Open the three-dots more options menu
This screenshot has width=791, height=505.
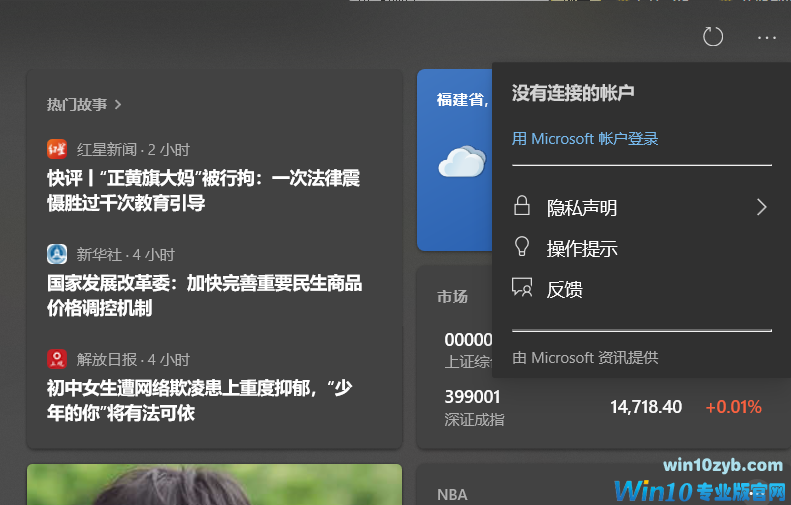(766, 38)
